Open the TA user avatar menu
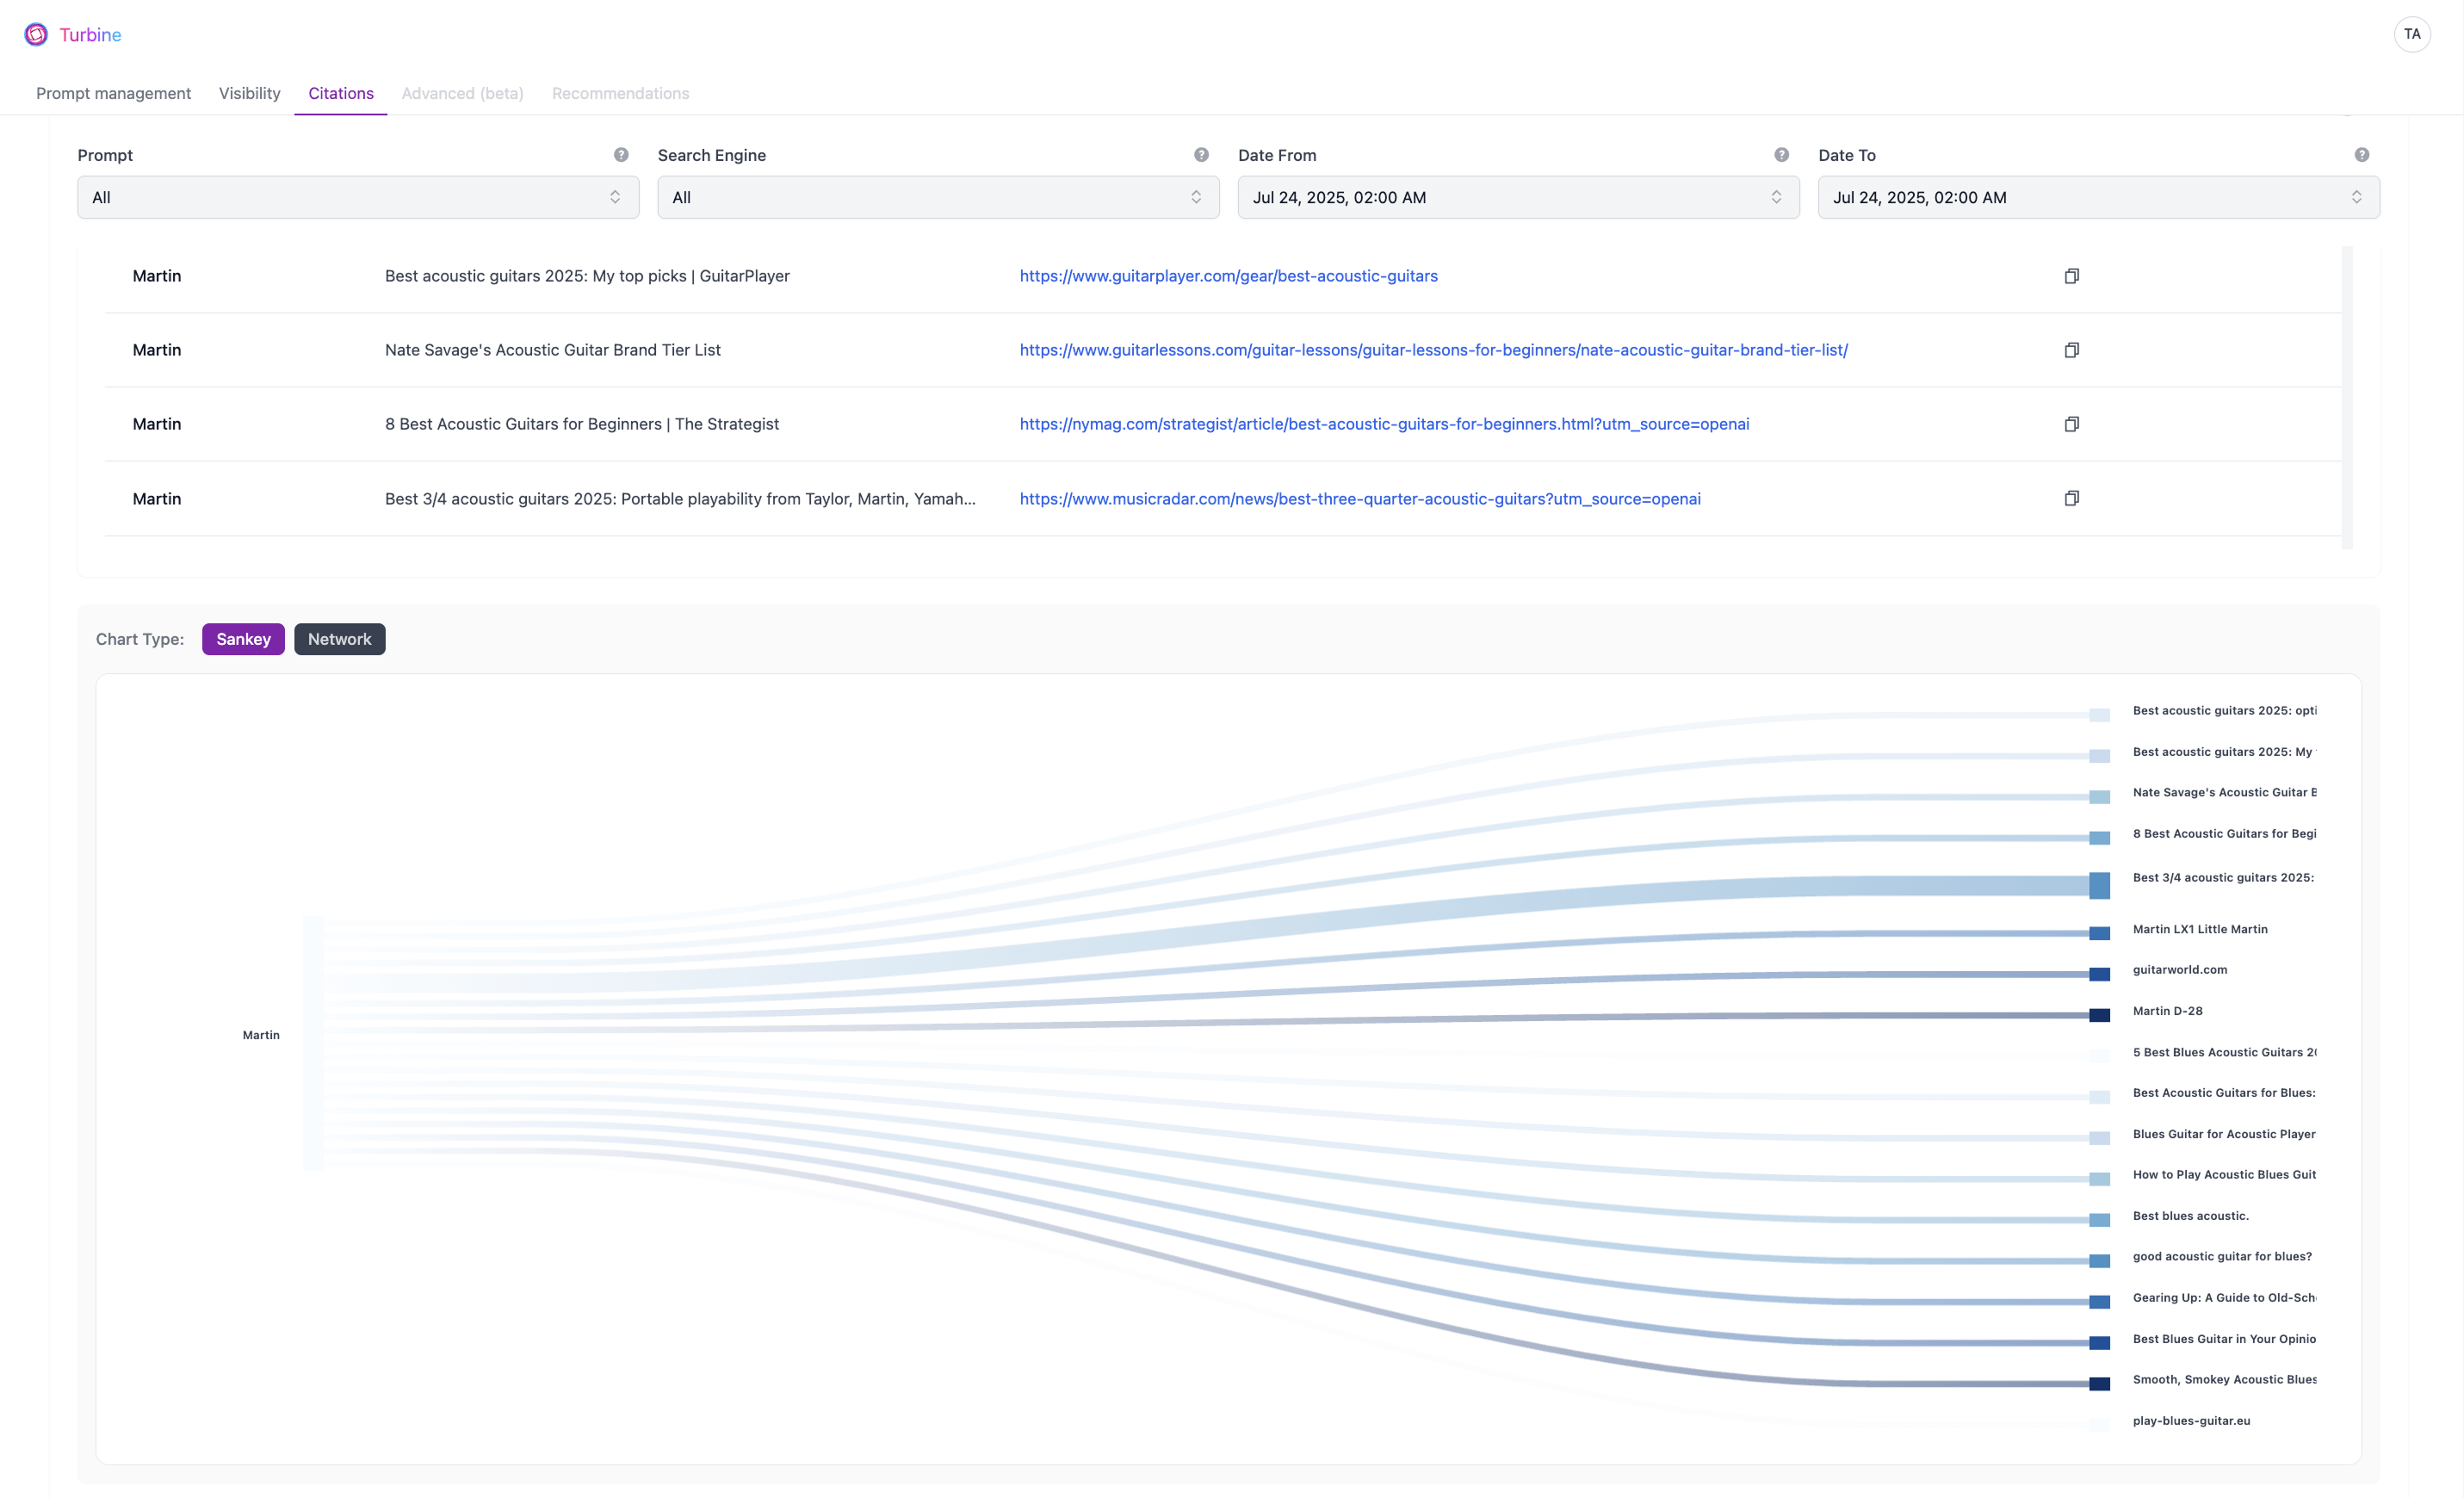Screen dimensions: 2464x1498 click(x=2411, y=34)
